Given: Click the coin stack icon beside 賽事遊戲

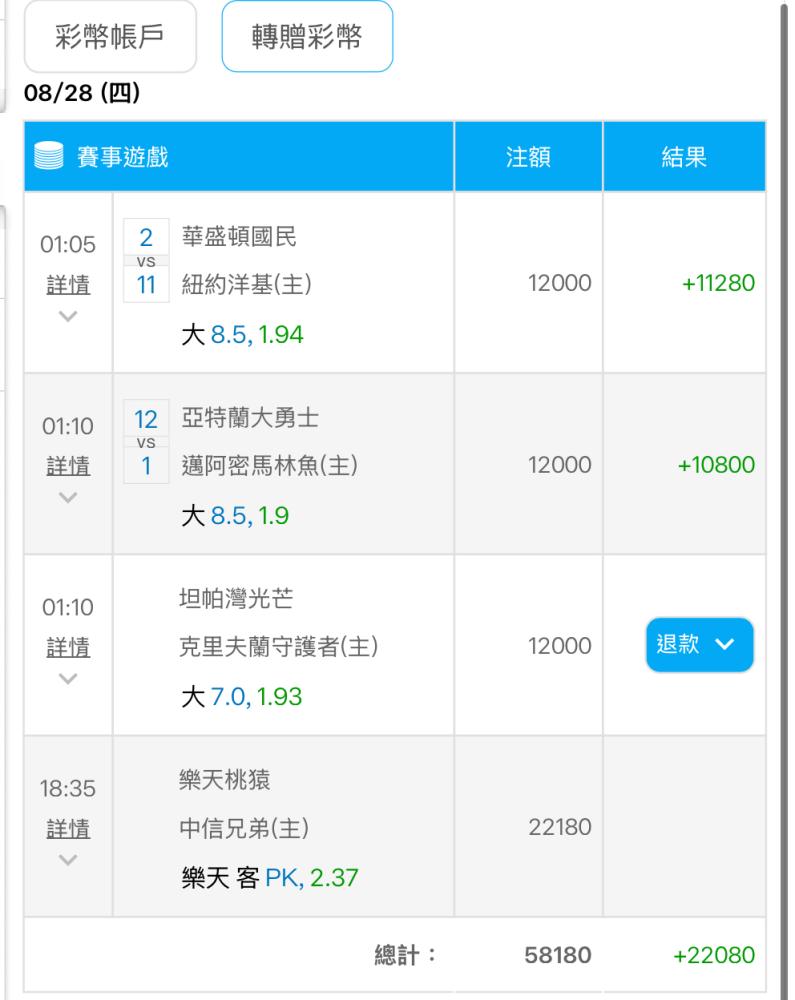Looking at the screenshot, I should tap(48, 156).
